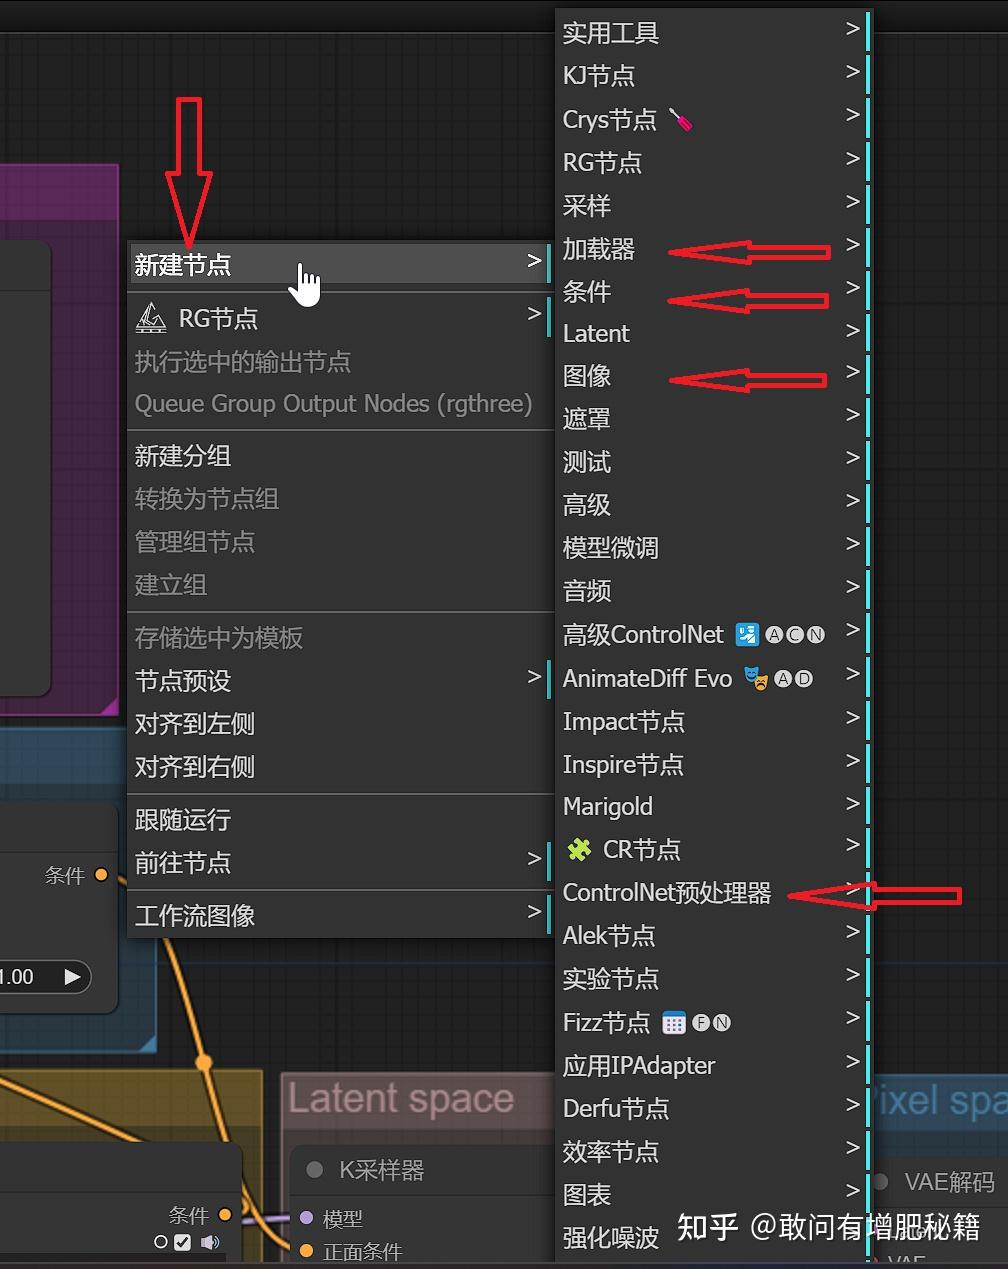Open the 实用工具 node category
Image resolution: width=1008 pixels, height=1269 pixels.
[712, 33]
